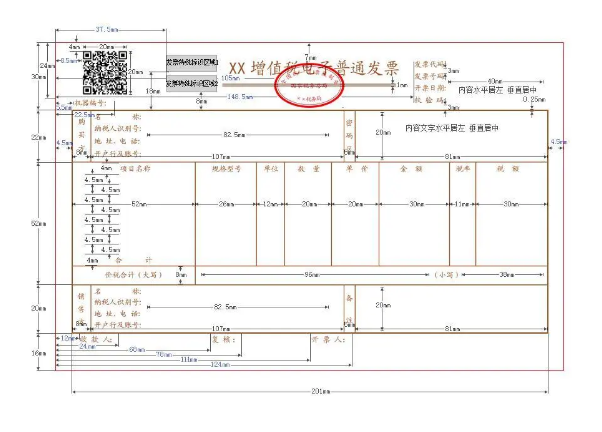Select the '税额' column header

coord(508,169)
